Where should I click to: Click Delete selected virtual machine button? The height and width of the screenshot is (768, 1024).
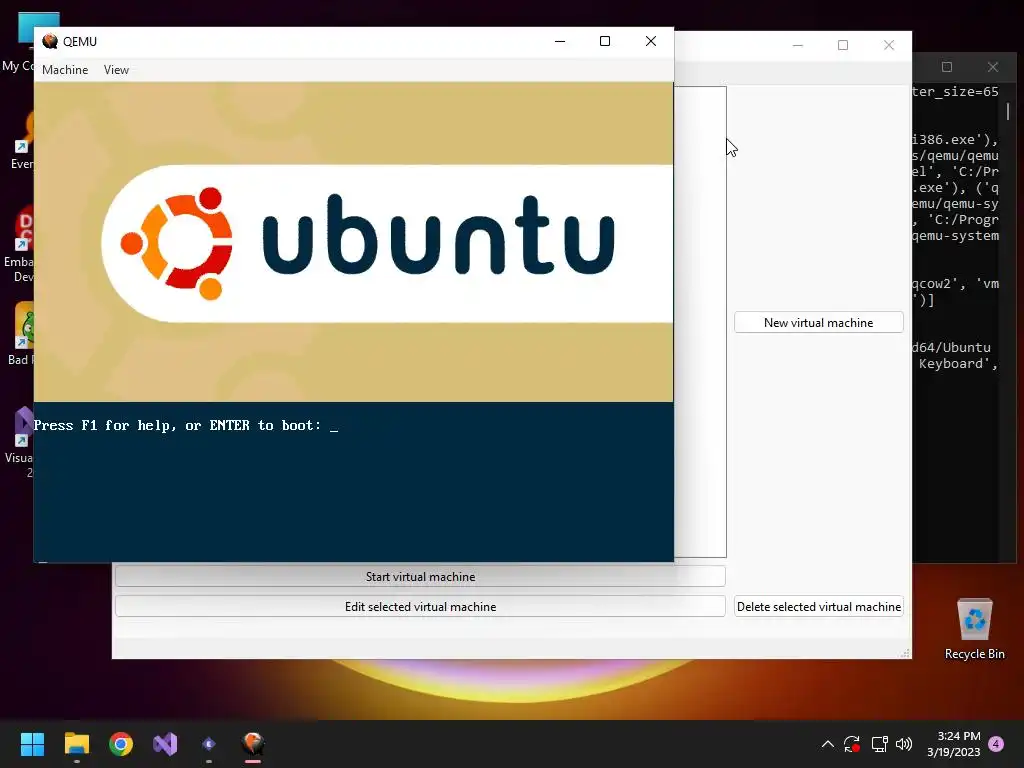coord(818,607)
